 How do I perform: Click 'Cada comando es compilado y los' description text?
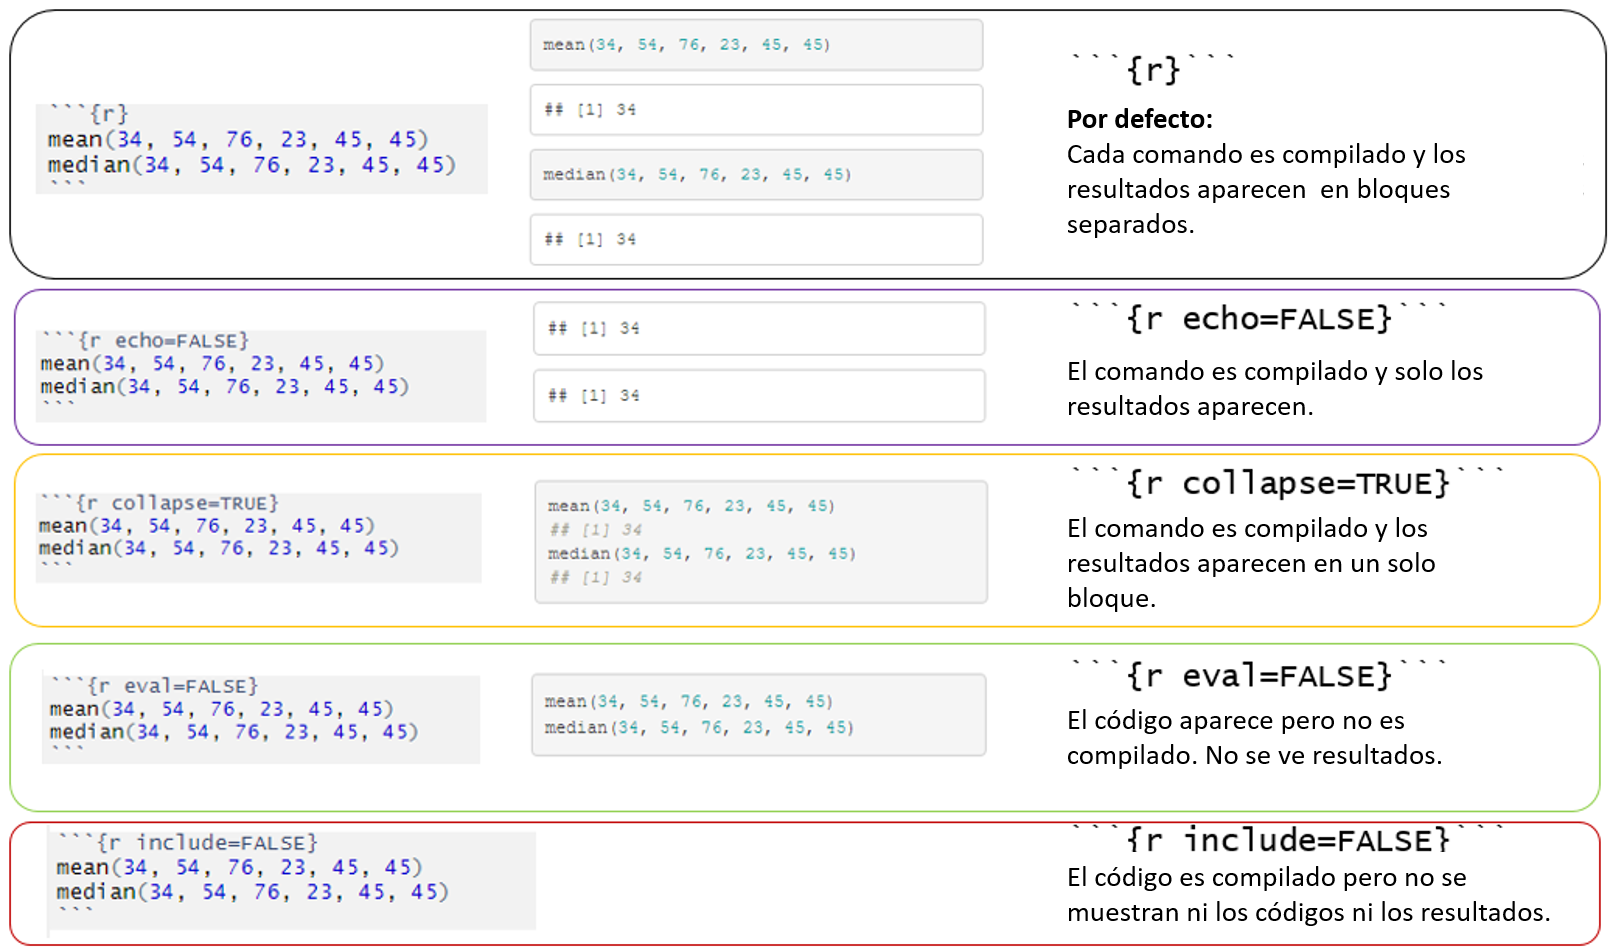[x=1266, y=155]
